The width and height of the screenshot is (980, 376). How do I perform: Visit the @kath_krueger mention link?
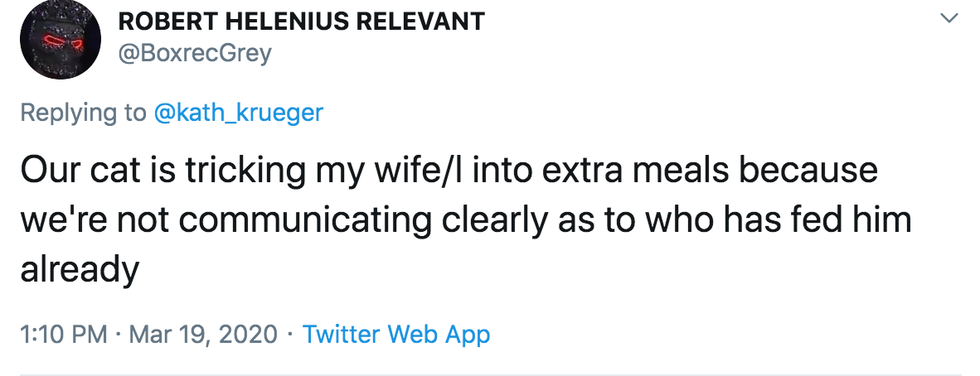click(238, 113)
